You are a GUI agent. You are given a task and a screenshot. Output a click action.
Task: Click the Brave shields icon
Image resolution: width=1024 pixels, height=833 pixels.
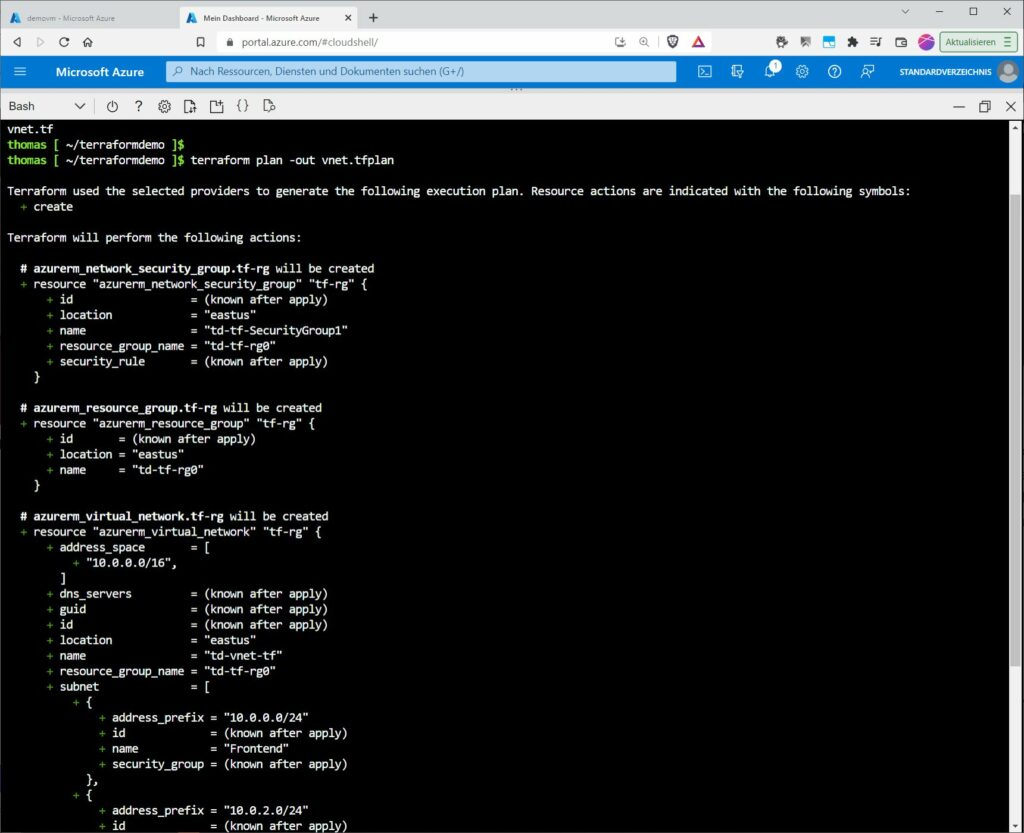673,42
